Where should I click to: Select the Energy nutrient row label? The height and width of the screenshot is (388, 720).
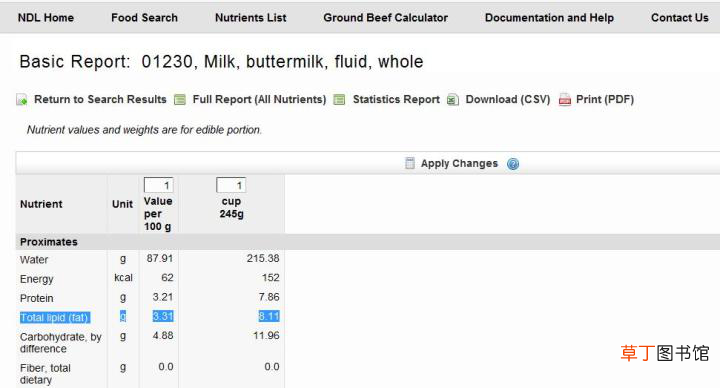click(x=37, y=279)
